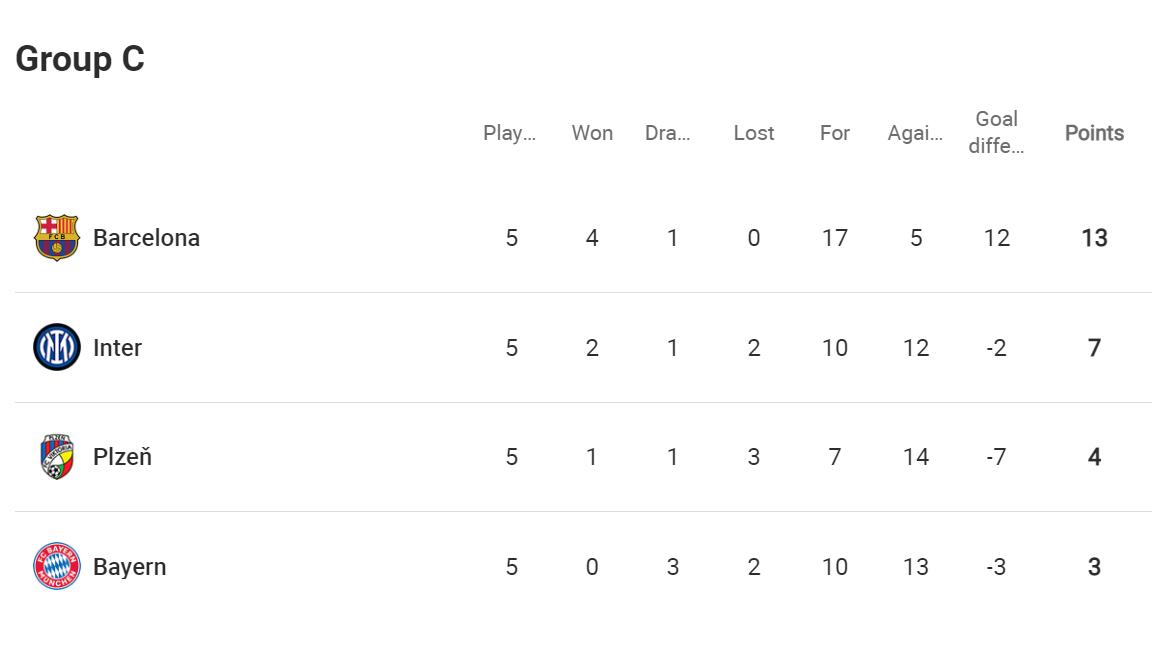Click Inter's -2 goal difference value
1167x654 pixels.
[997, 347]
